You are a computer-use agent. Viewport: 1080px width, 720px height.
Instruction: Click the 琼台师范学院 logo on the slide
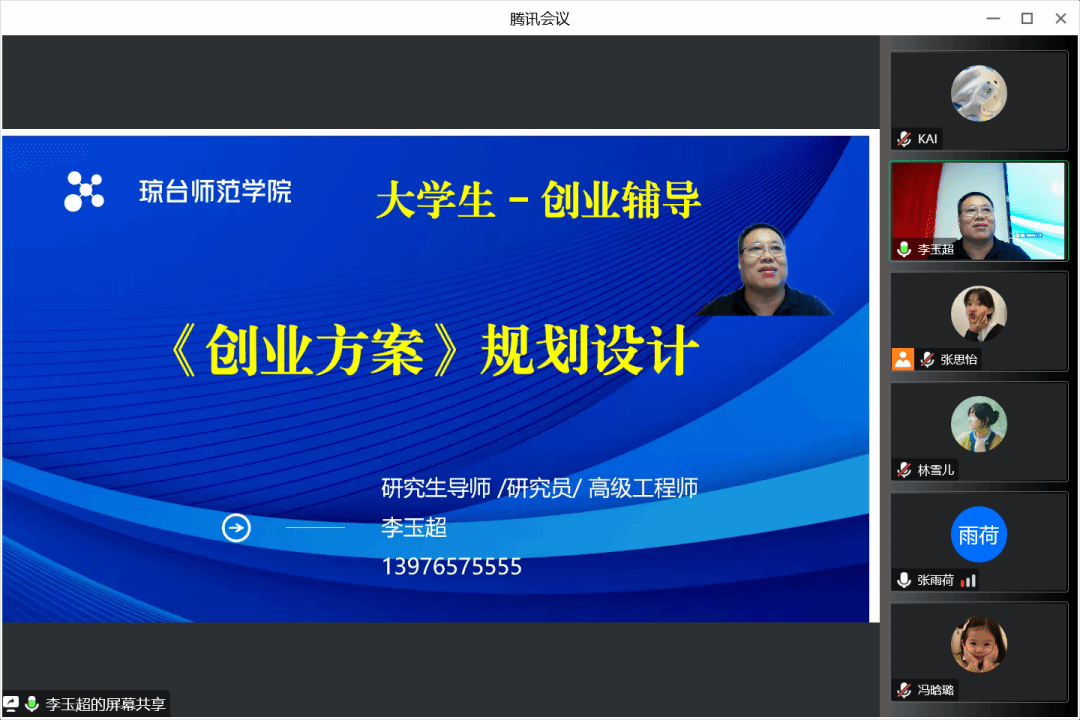coord(84,191)
